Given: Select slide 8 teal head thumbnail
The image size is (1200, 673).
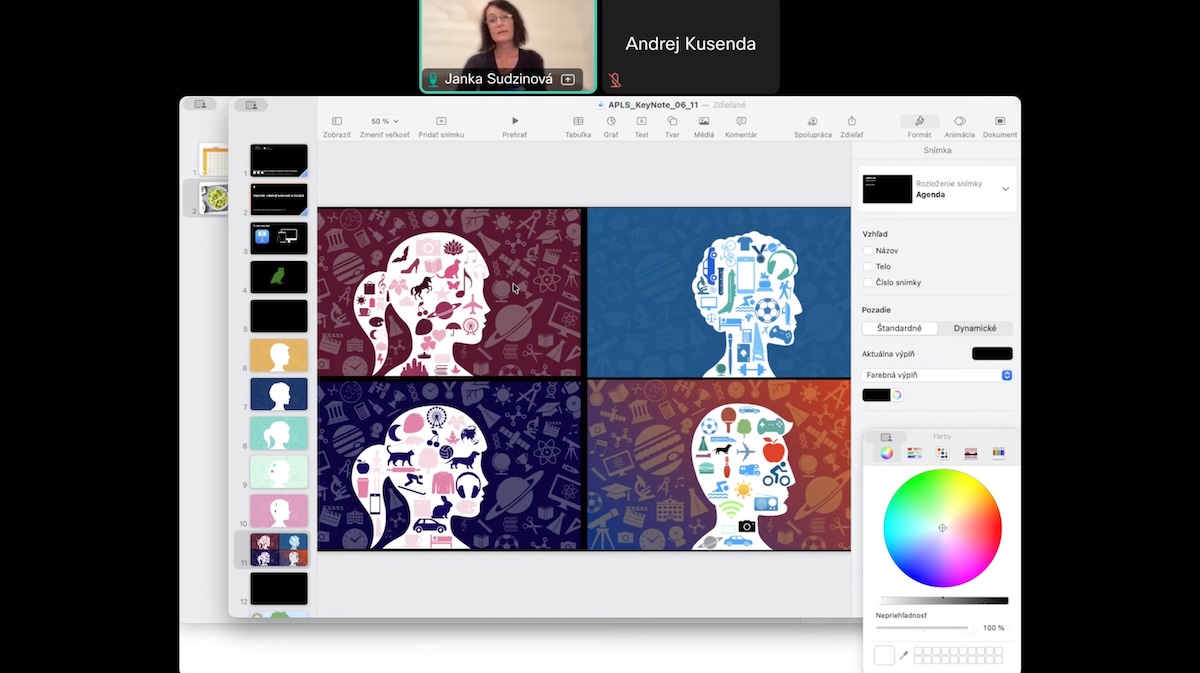Looking at the screenshot, I should coord(279,433).
